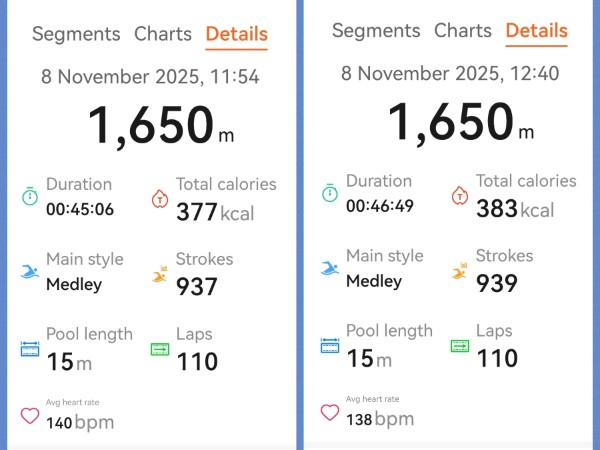Tap the Main style swimmer icon, left panel

30,272
